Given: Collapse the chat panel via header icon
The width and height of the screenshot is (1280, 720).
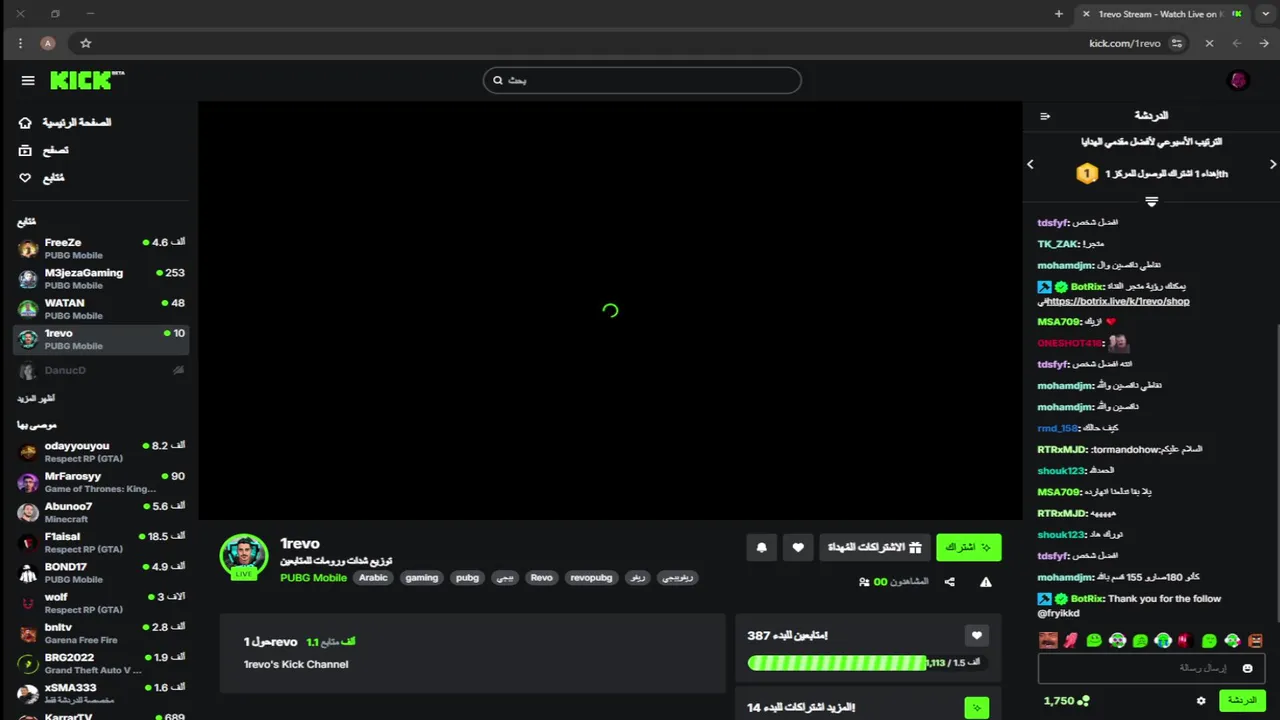Looking at the screenshot, I should [x=1045, y=116].
